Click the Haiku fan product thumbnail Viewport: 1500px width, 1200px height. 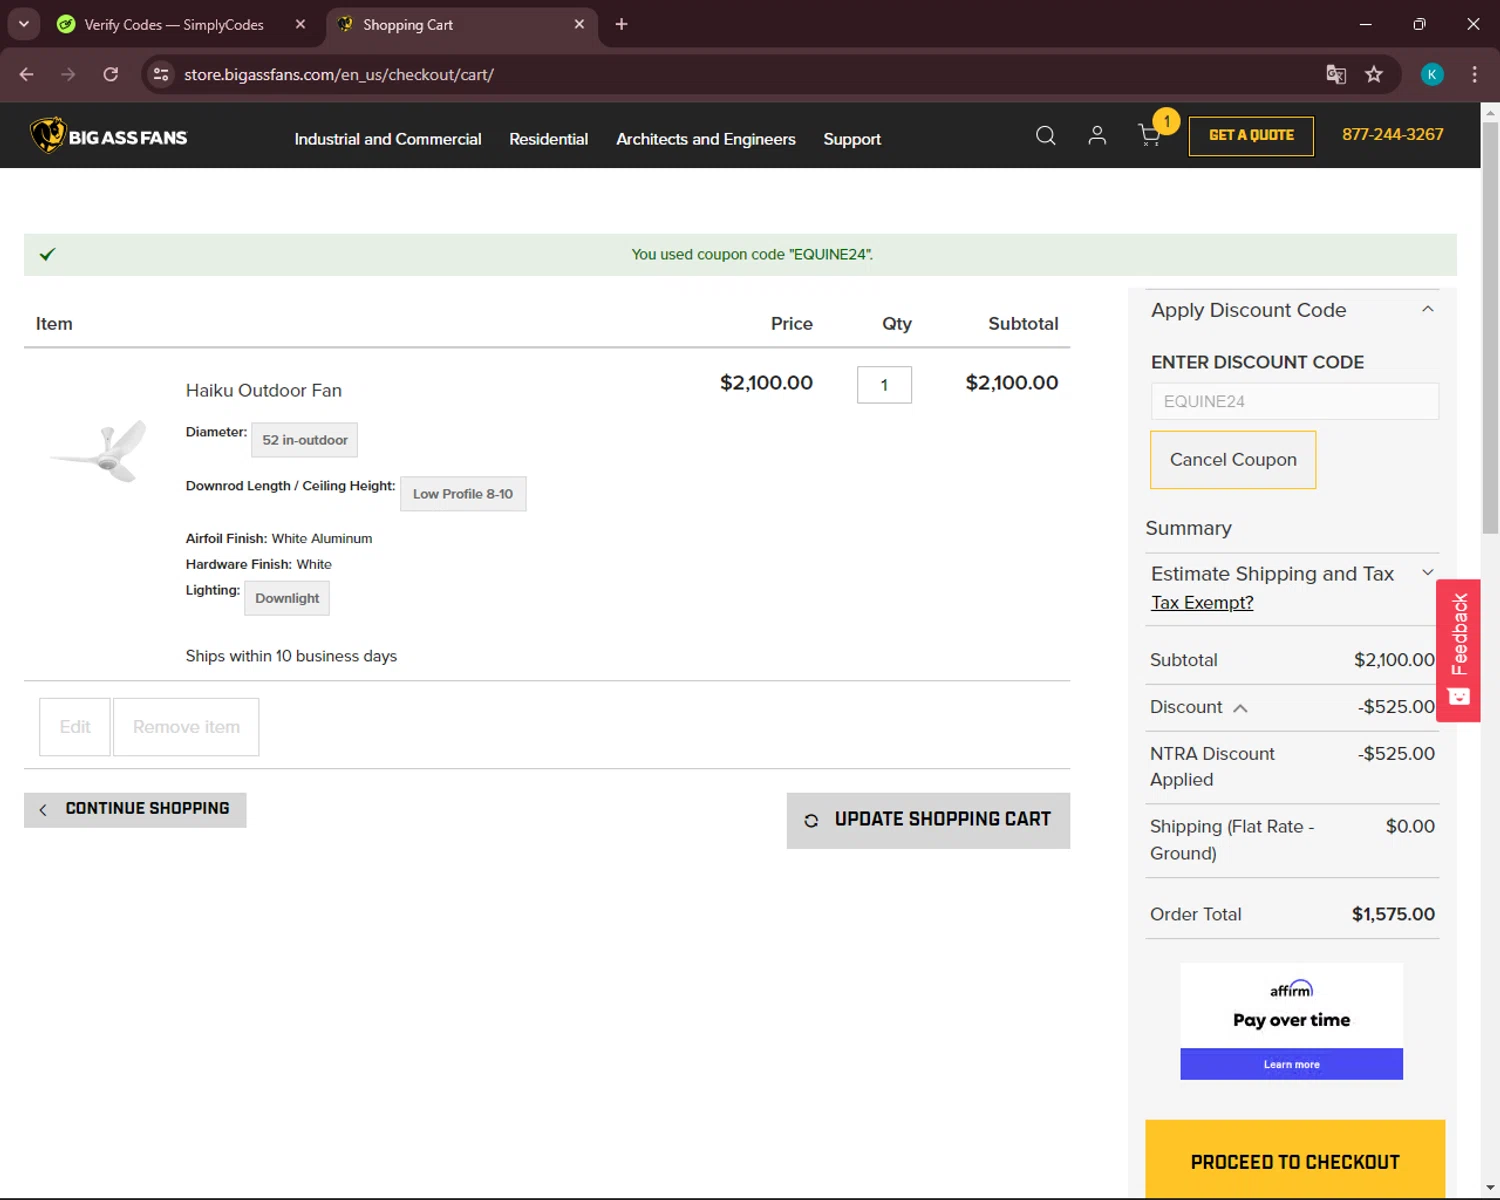click(x=98, y=452)
